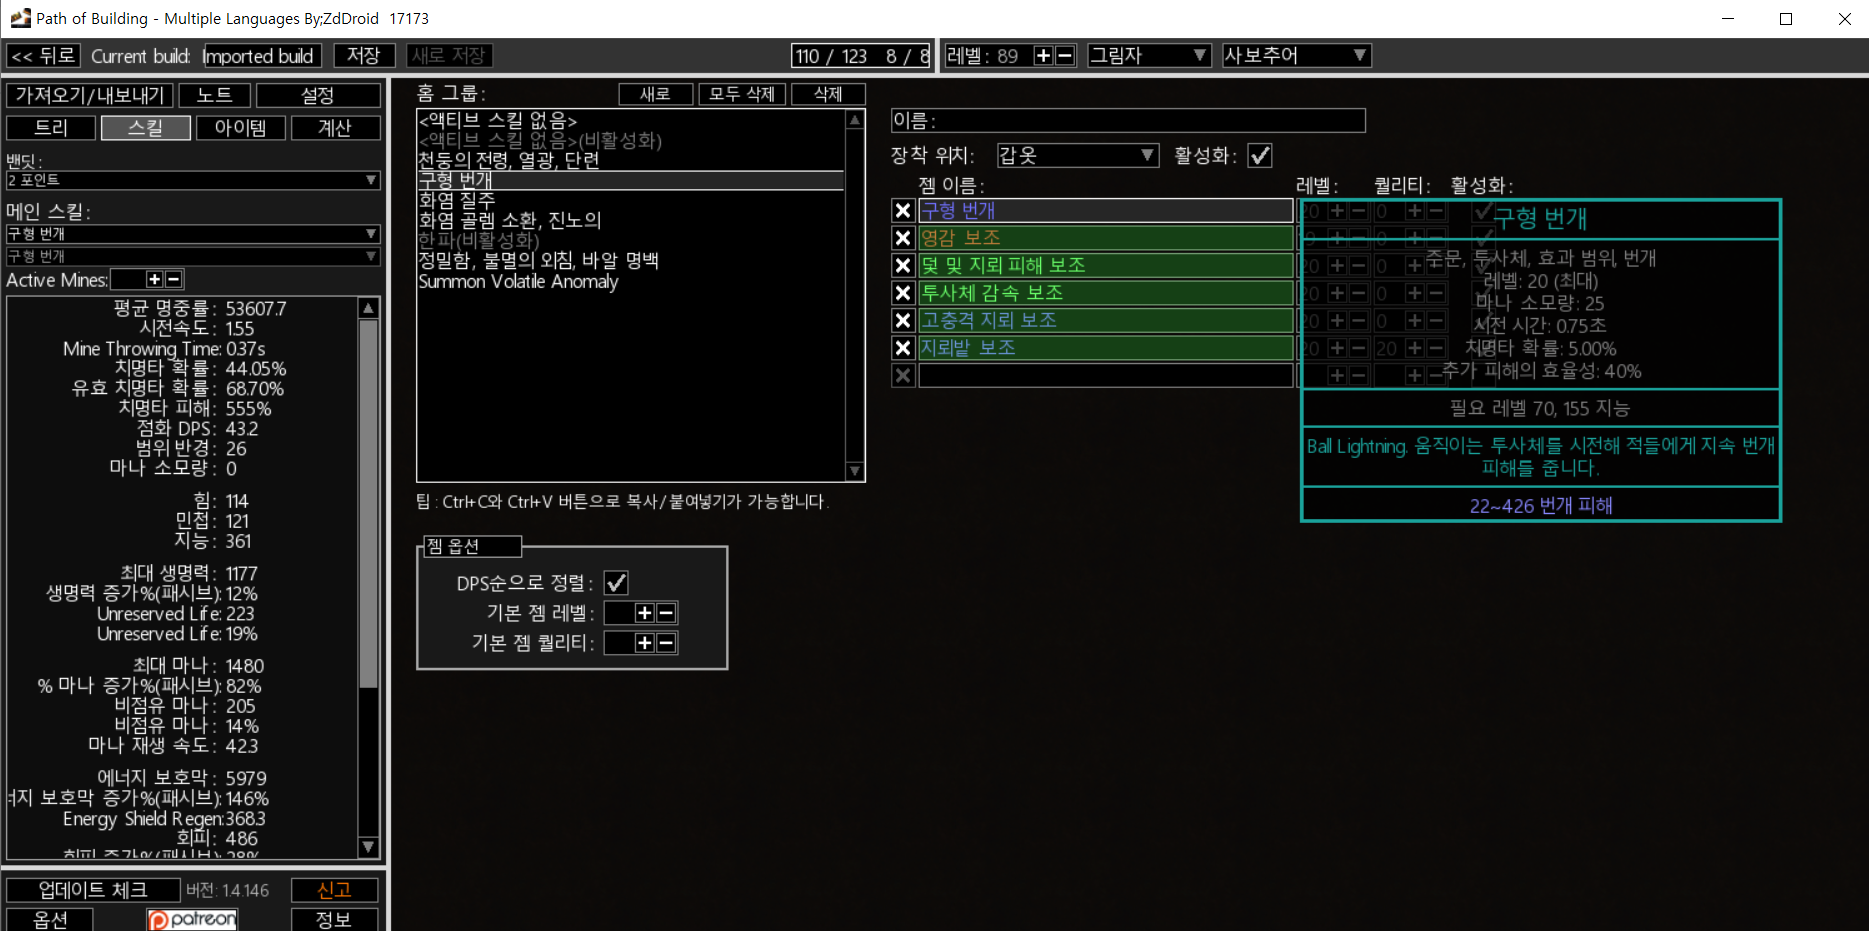The height and width of the screenshot is (931, 1869).
Task: Decrease 기본 젬 퀄리티 with minus button
Action: (x=667, y=643)
